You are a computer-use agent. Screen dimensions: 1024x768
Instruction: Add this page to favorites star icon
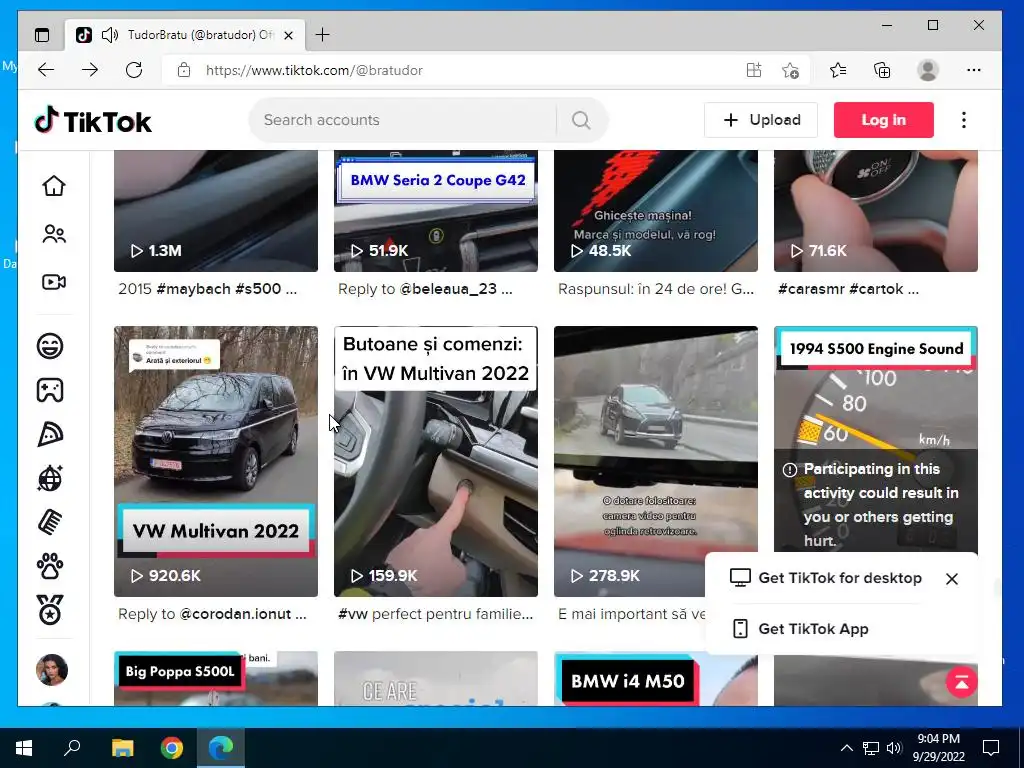[x=790, y=70]
